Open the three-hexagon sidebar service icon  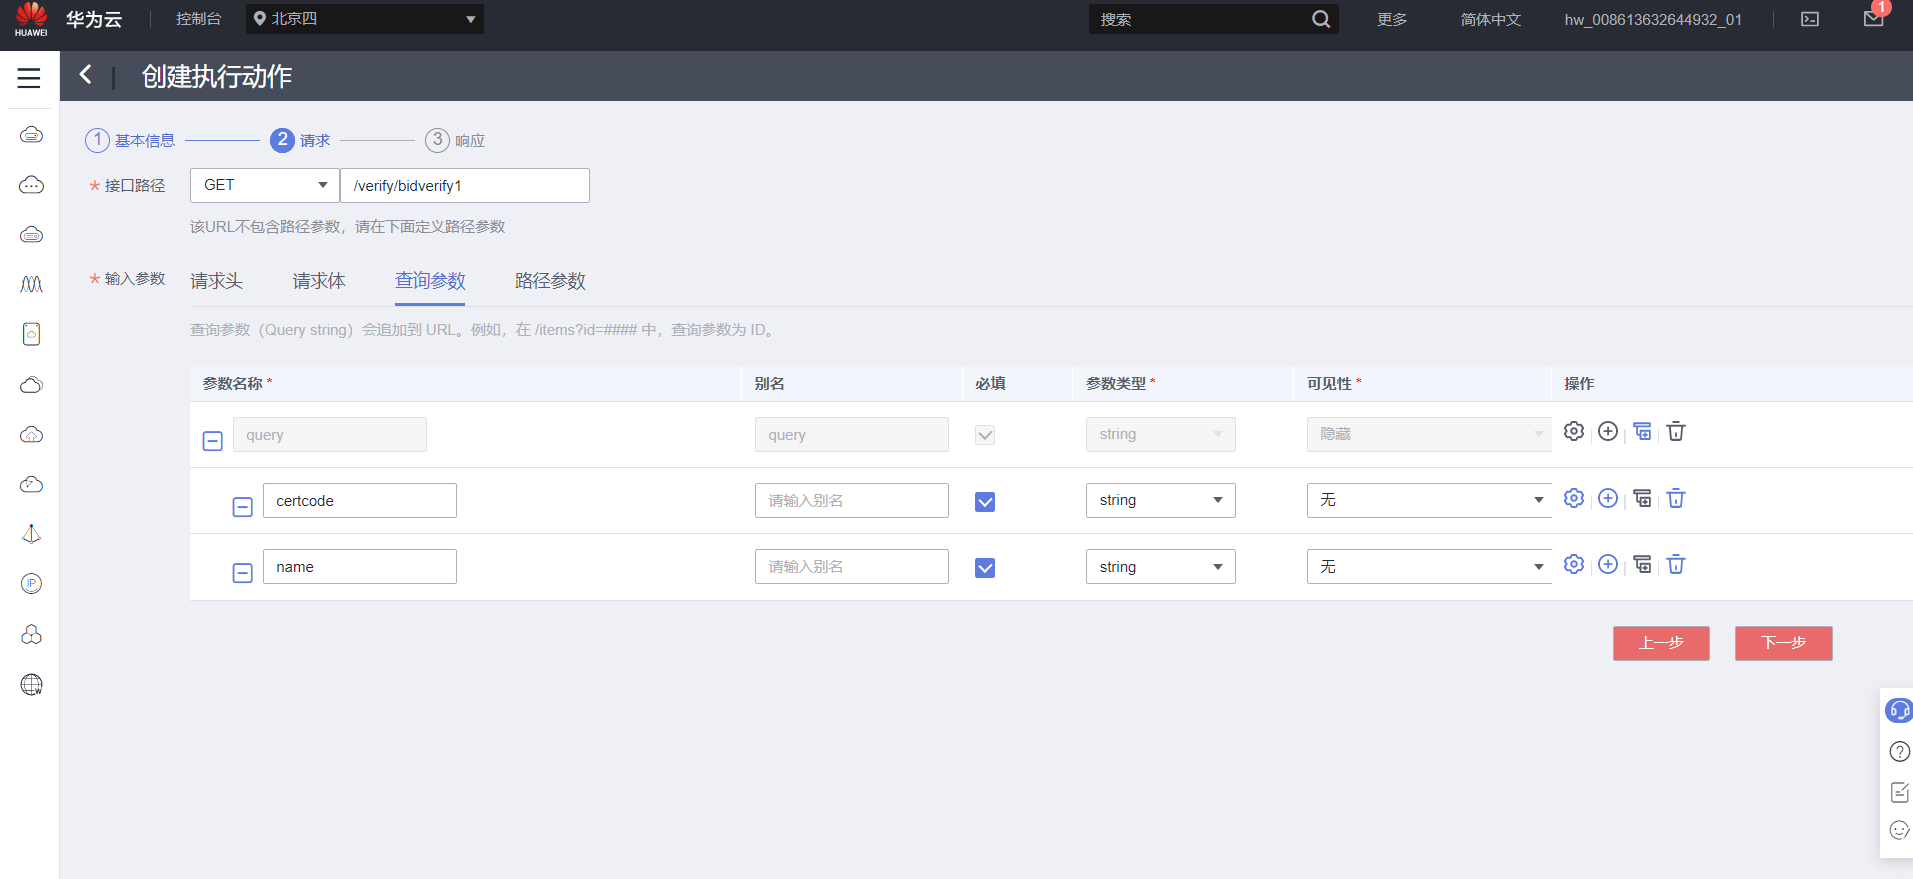(x=31, y=634)
